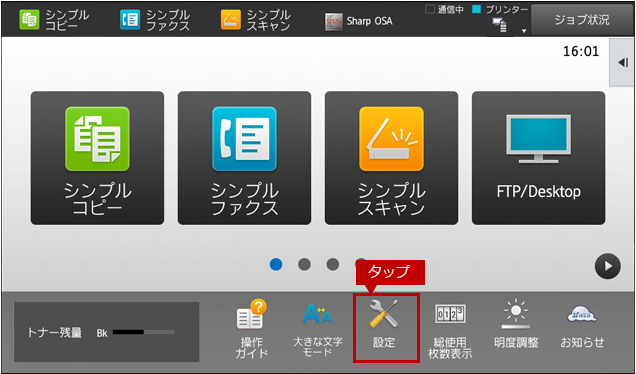This screenshot has width=636, height=374.
Task: Open the large シンプルスキャン tile
Action: [391, 158]
